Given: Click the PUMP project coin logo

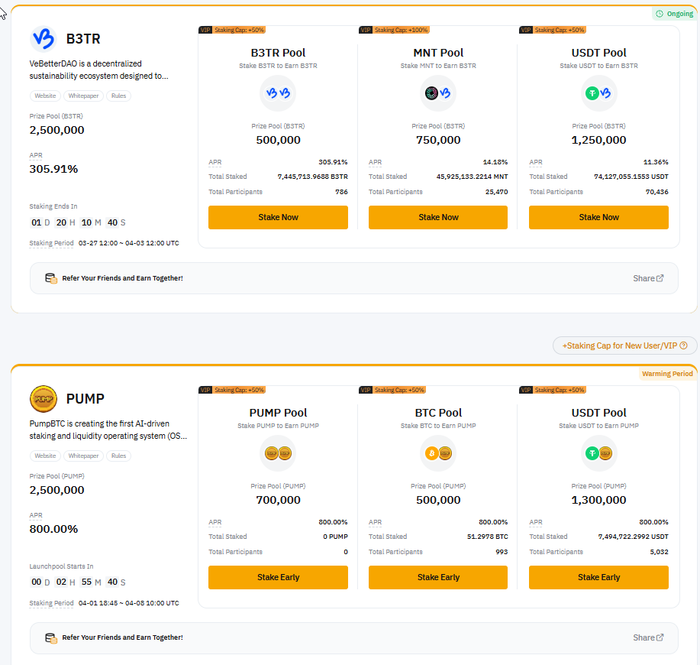Looking at the screenshot, I should pos(44,398).
